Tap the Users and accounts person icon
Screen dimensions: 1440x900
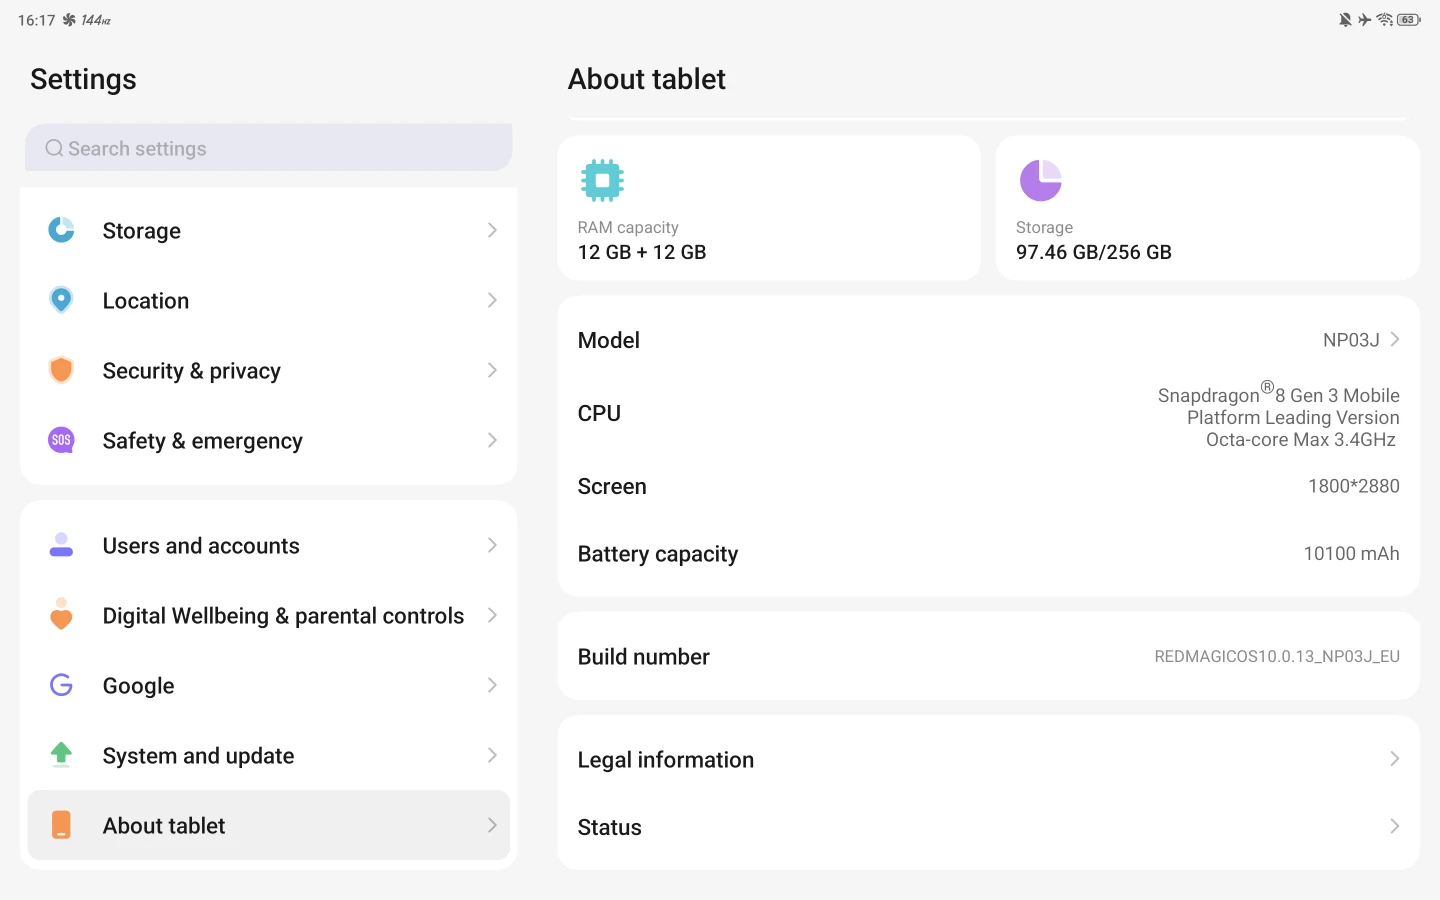[x=61, y=545]
